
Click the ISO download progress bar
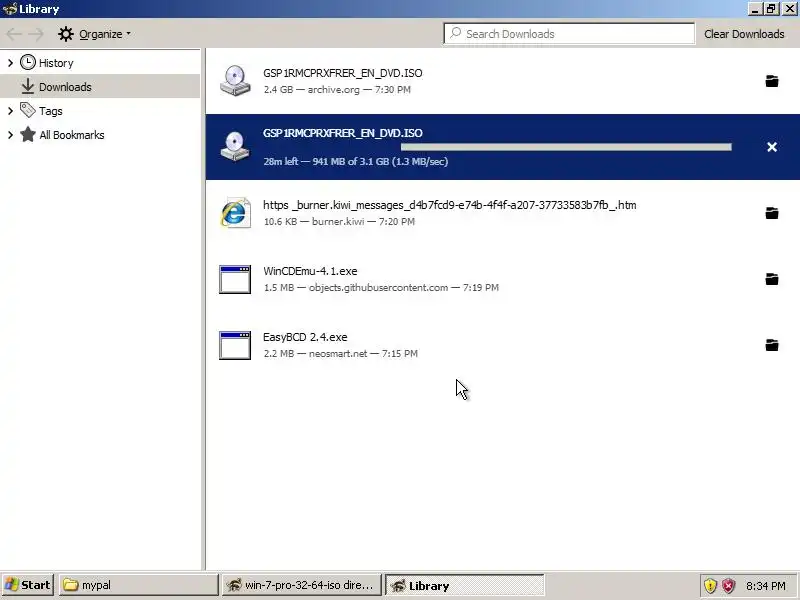[566, 147]
